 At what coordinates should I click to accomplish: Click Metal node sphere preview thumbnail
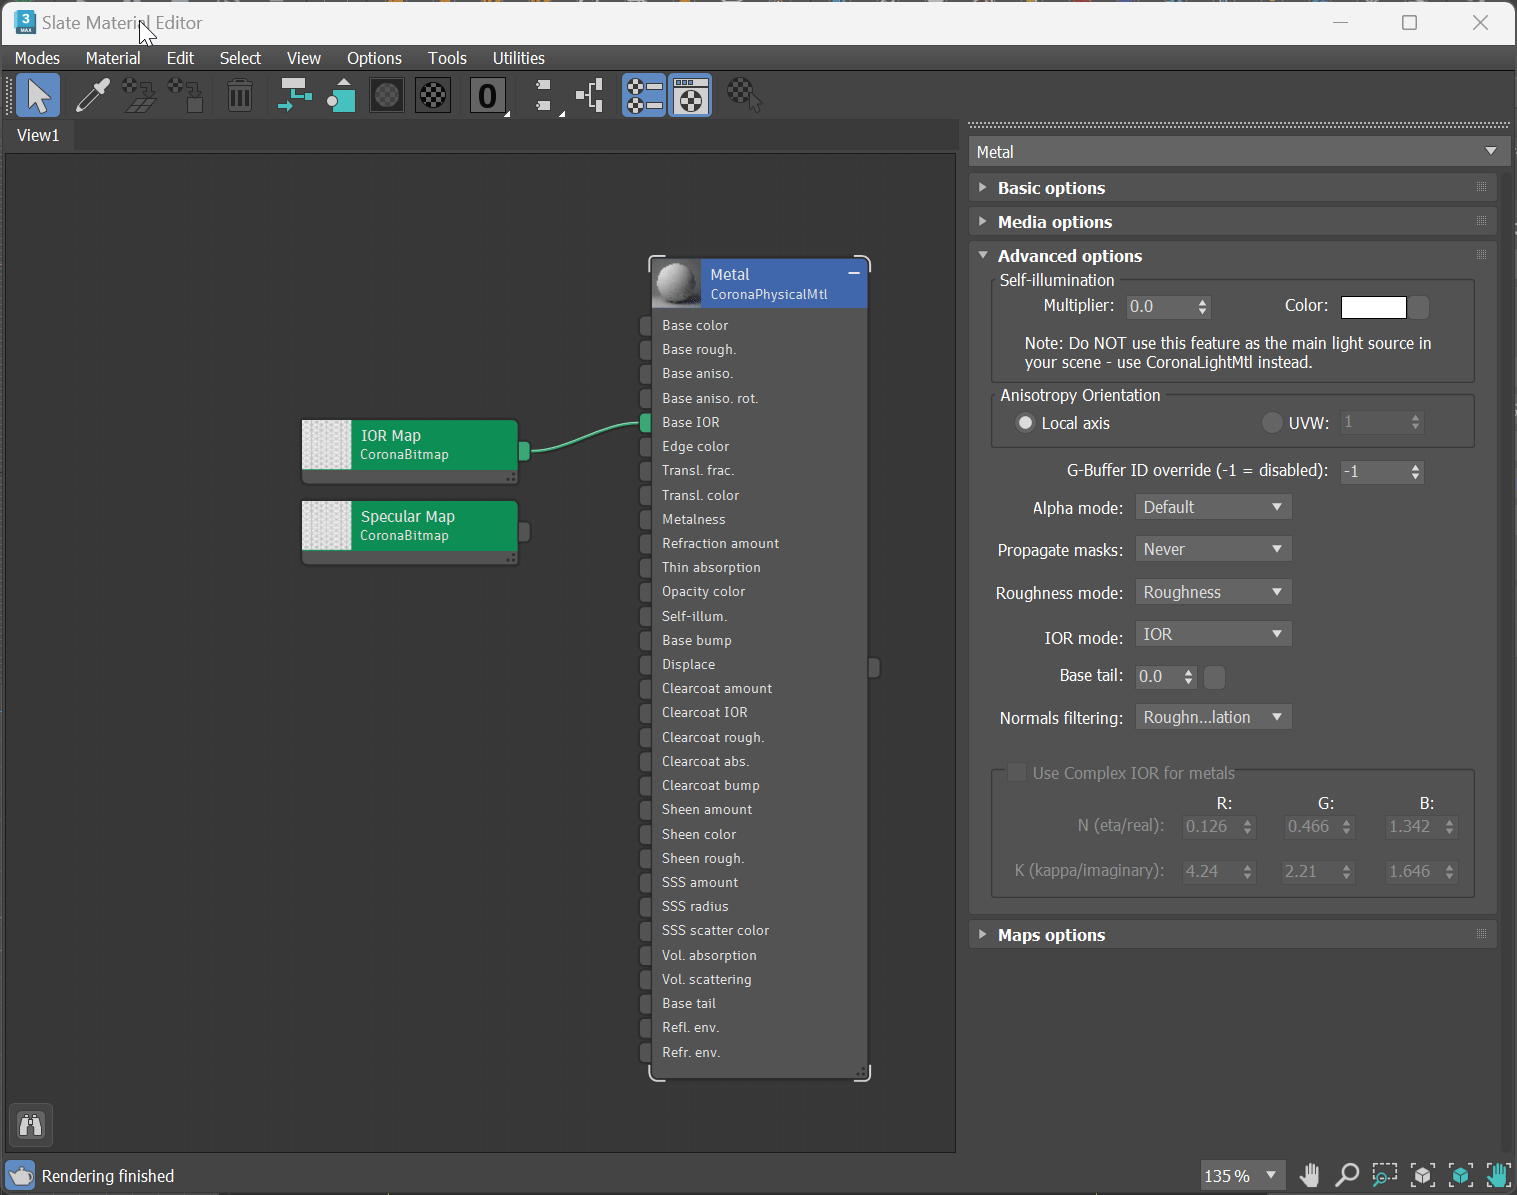(677, 284)
